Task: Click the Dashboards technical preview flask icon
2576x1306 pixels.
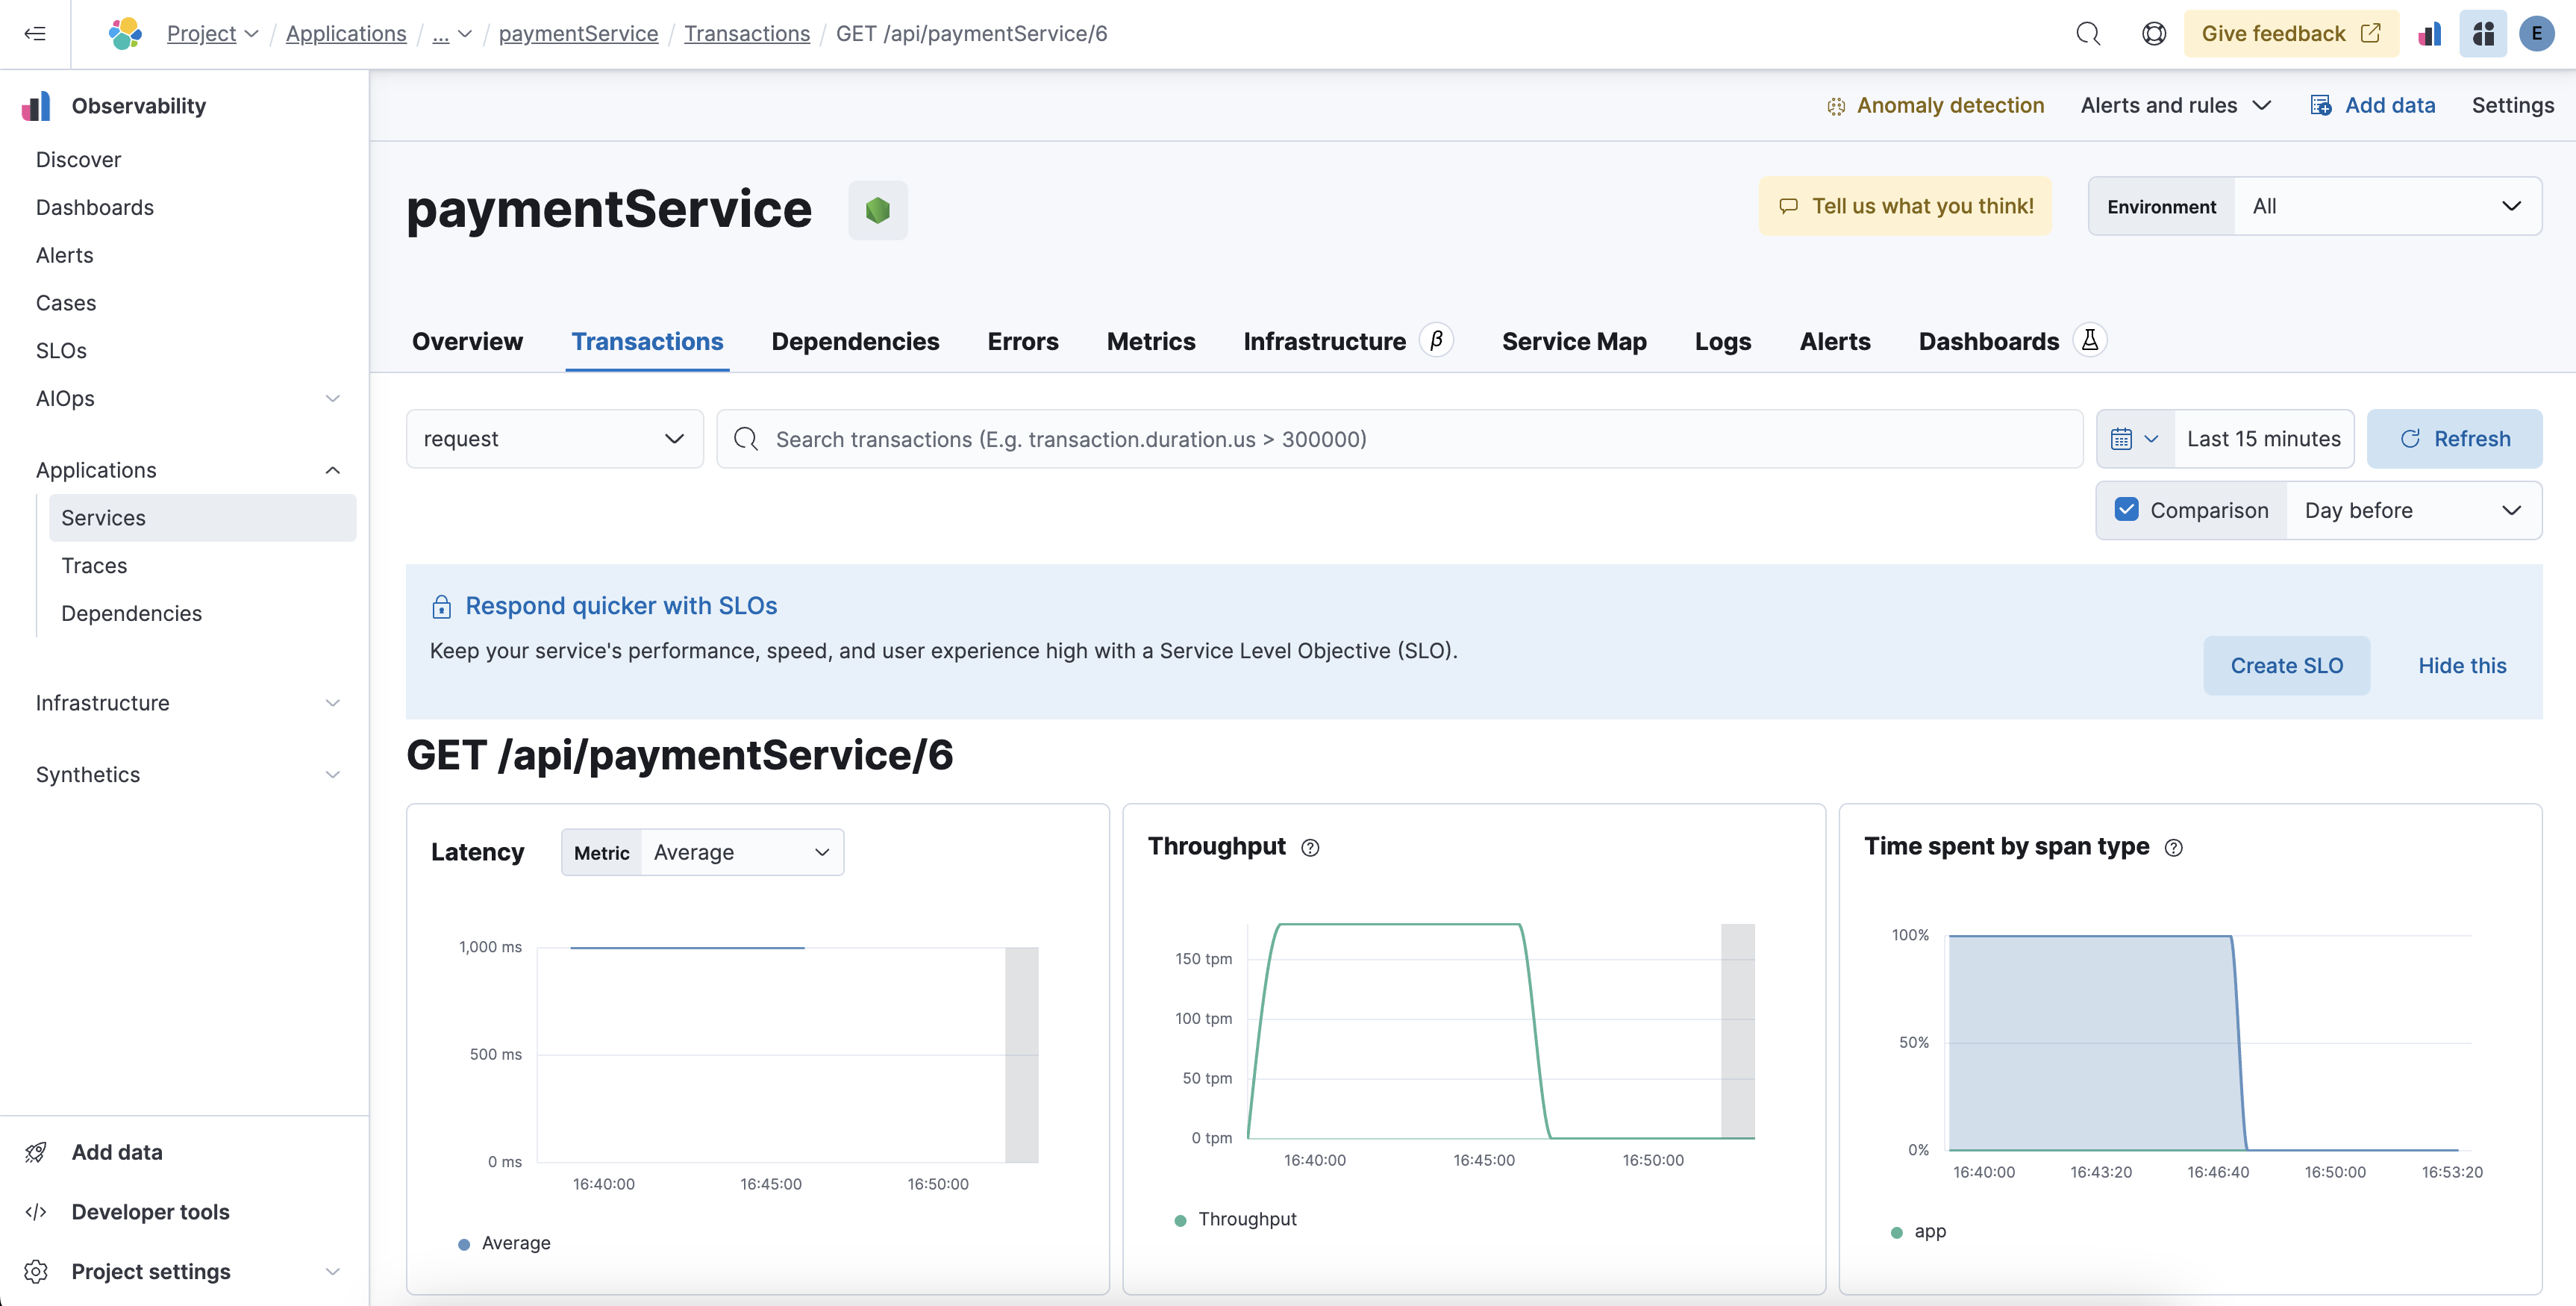Action: (x=2090, y=340)
